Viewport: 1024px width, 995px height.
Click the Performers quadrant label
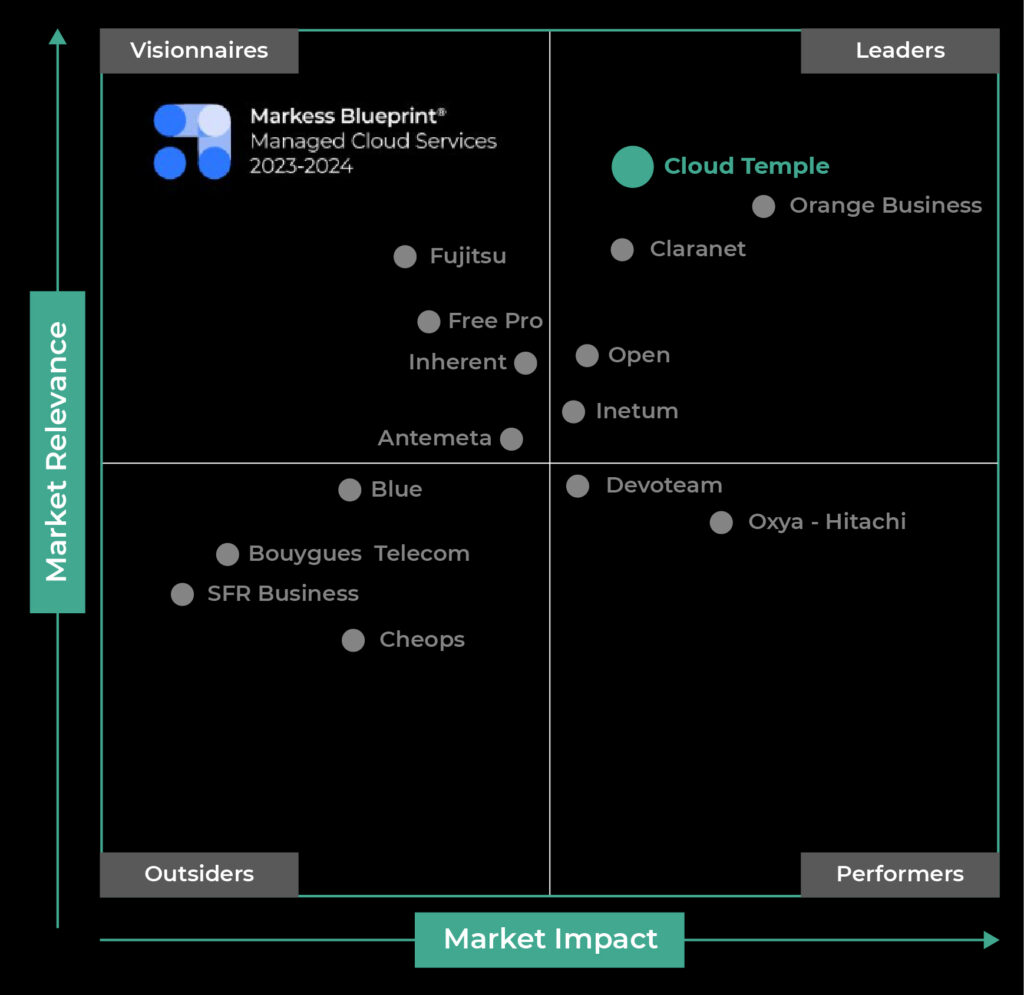click(x=900, y=874)
